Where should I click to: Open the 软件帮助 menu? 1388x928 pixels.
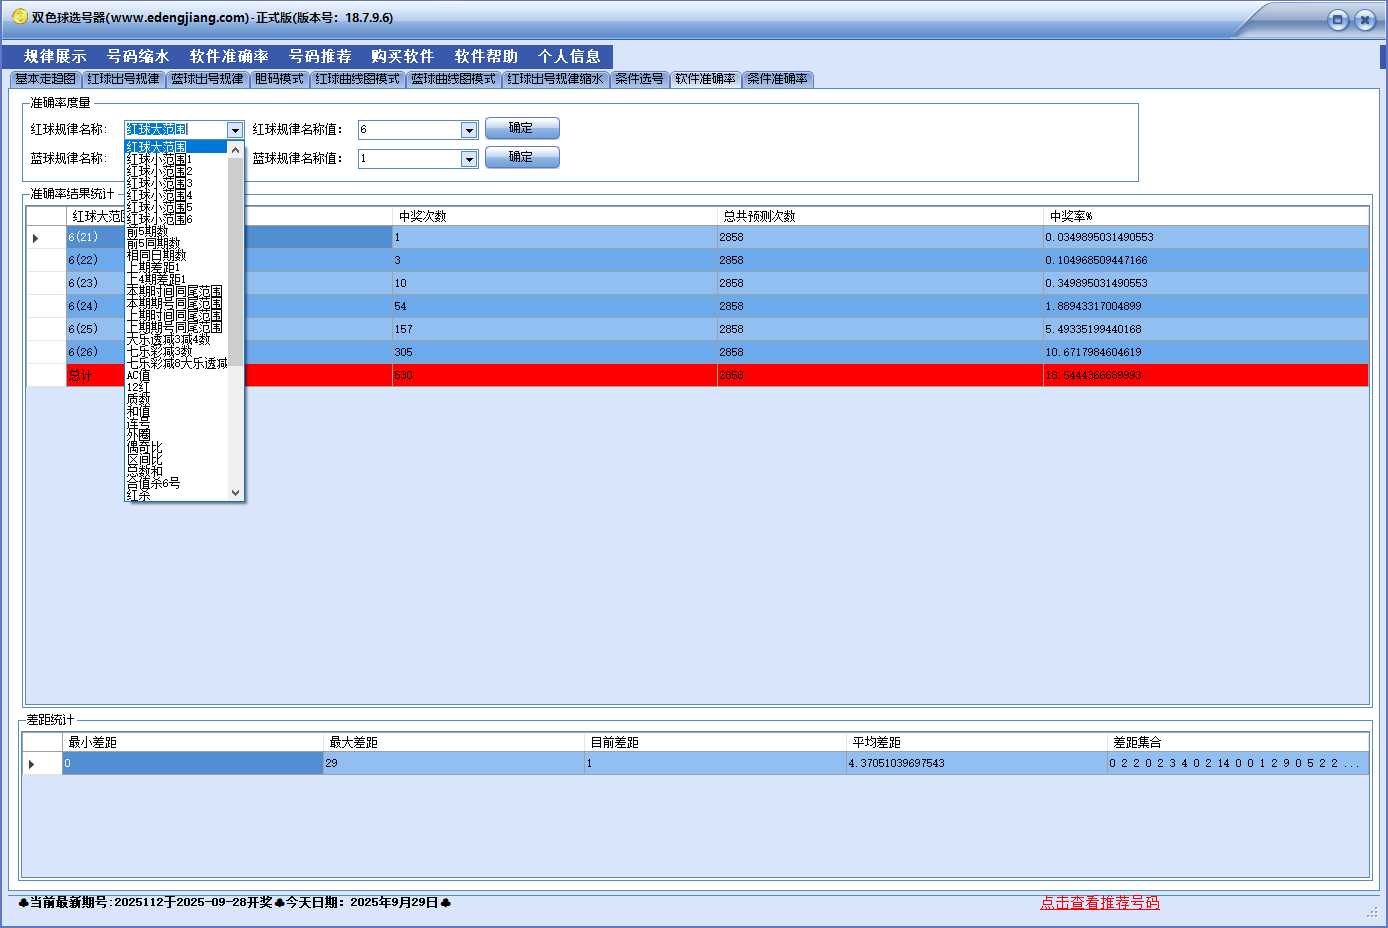[486, 56]
